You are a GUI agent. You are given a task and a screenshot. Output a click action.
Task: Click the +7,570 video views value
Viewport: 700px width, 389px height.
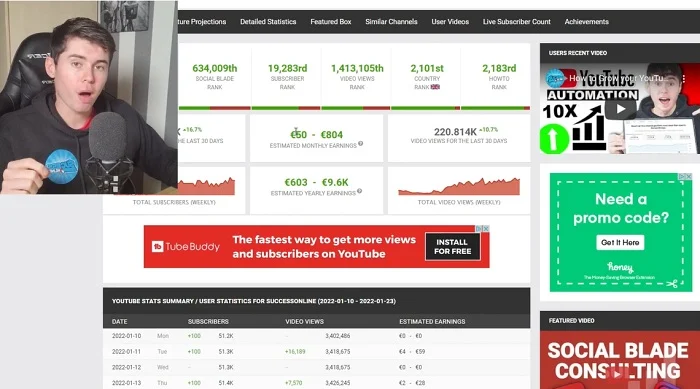[293, 383]
